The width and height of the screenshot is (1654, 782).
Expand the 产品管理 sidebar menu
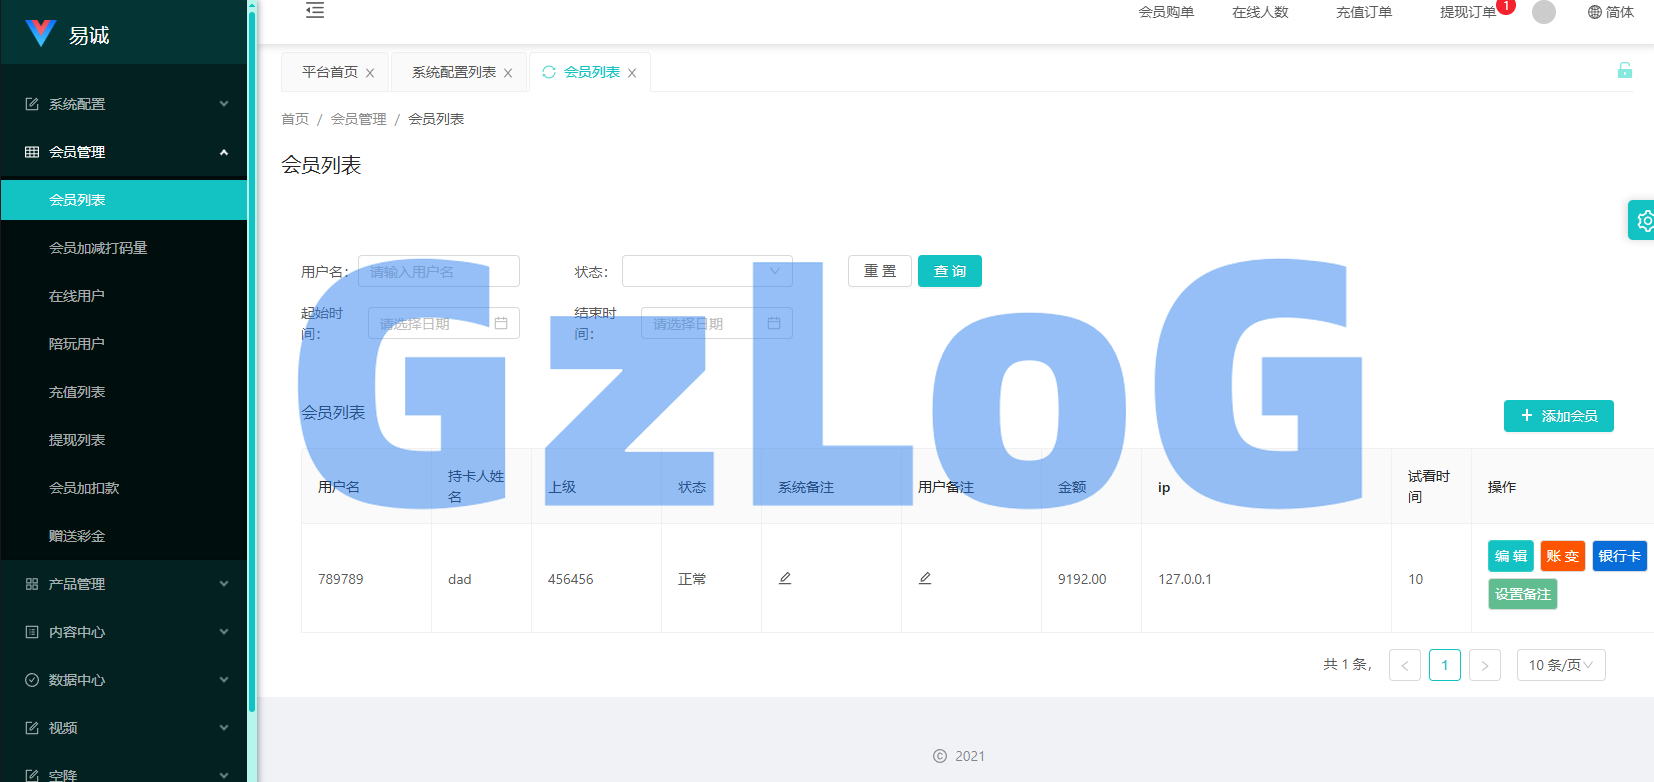click(124, 584)
